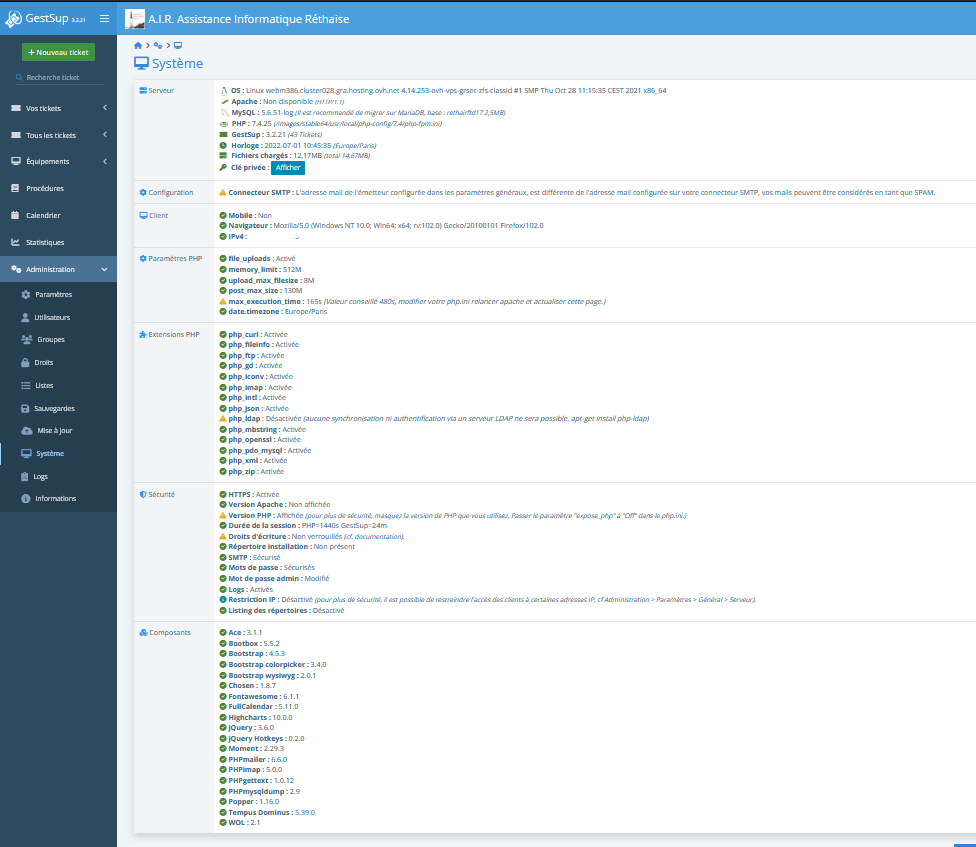Expand the Équipements chevron
976x847 pixels.
point(105,161)
